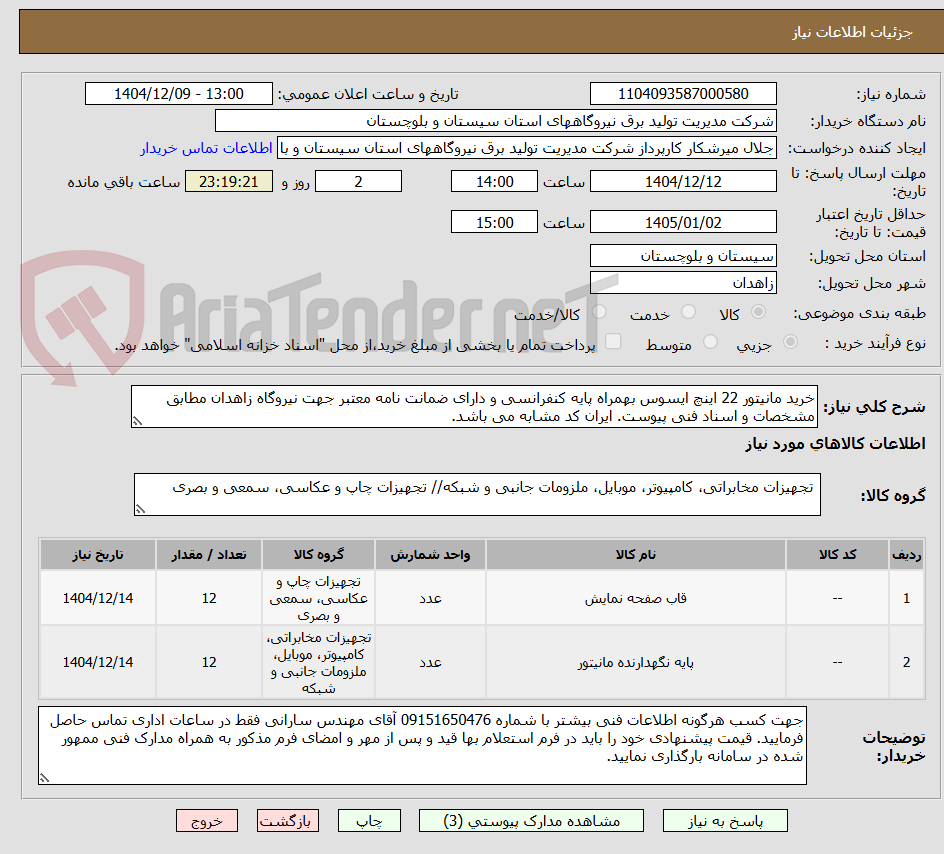Screen dimensions: 944x854
Task: Click the delivery city زاهدان field
Action: 683,283
